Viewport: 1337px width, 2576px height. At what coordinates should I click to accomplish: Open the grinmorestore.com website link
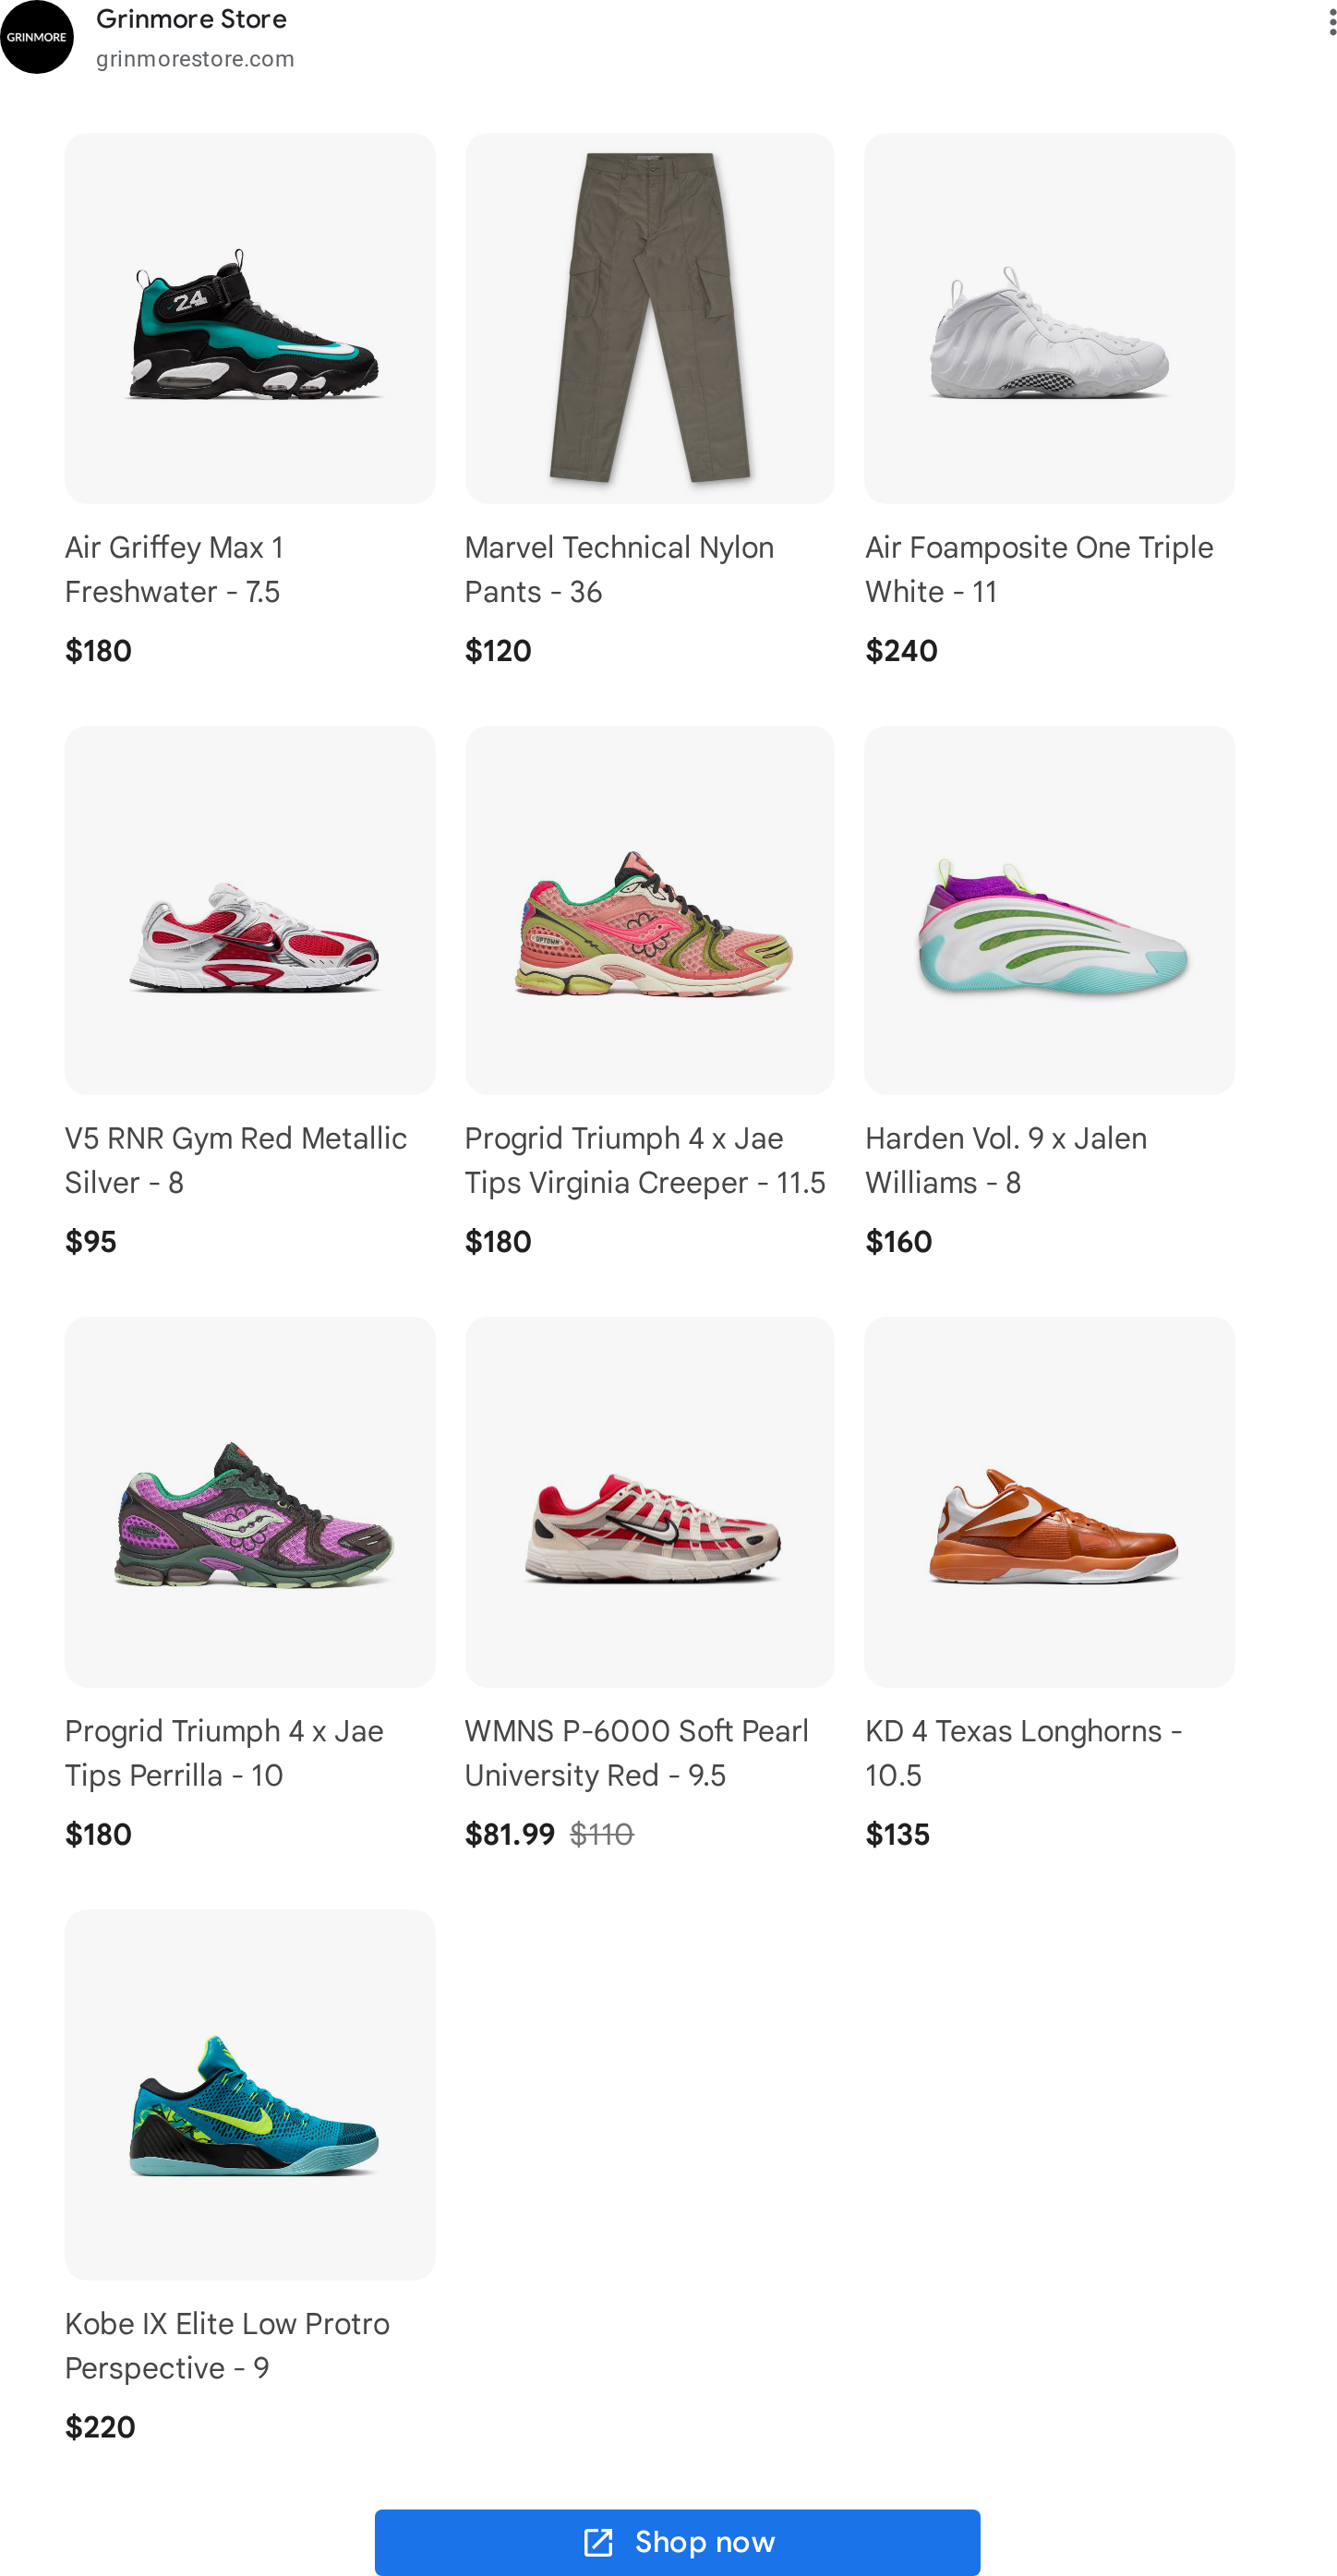(x=195, y=59)
